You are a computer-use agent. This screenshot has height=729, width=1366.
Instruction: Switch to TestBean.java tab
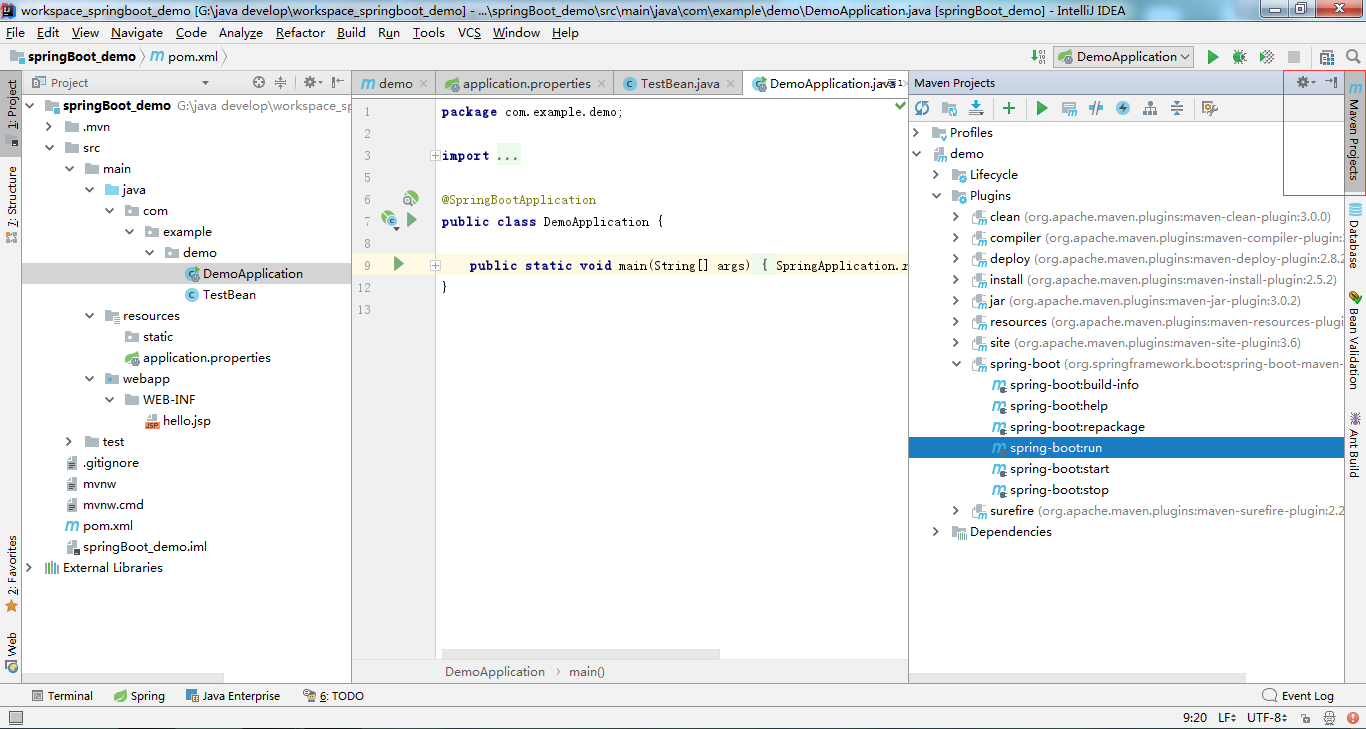[x=680, y=83]
